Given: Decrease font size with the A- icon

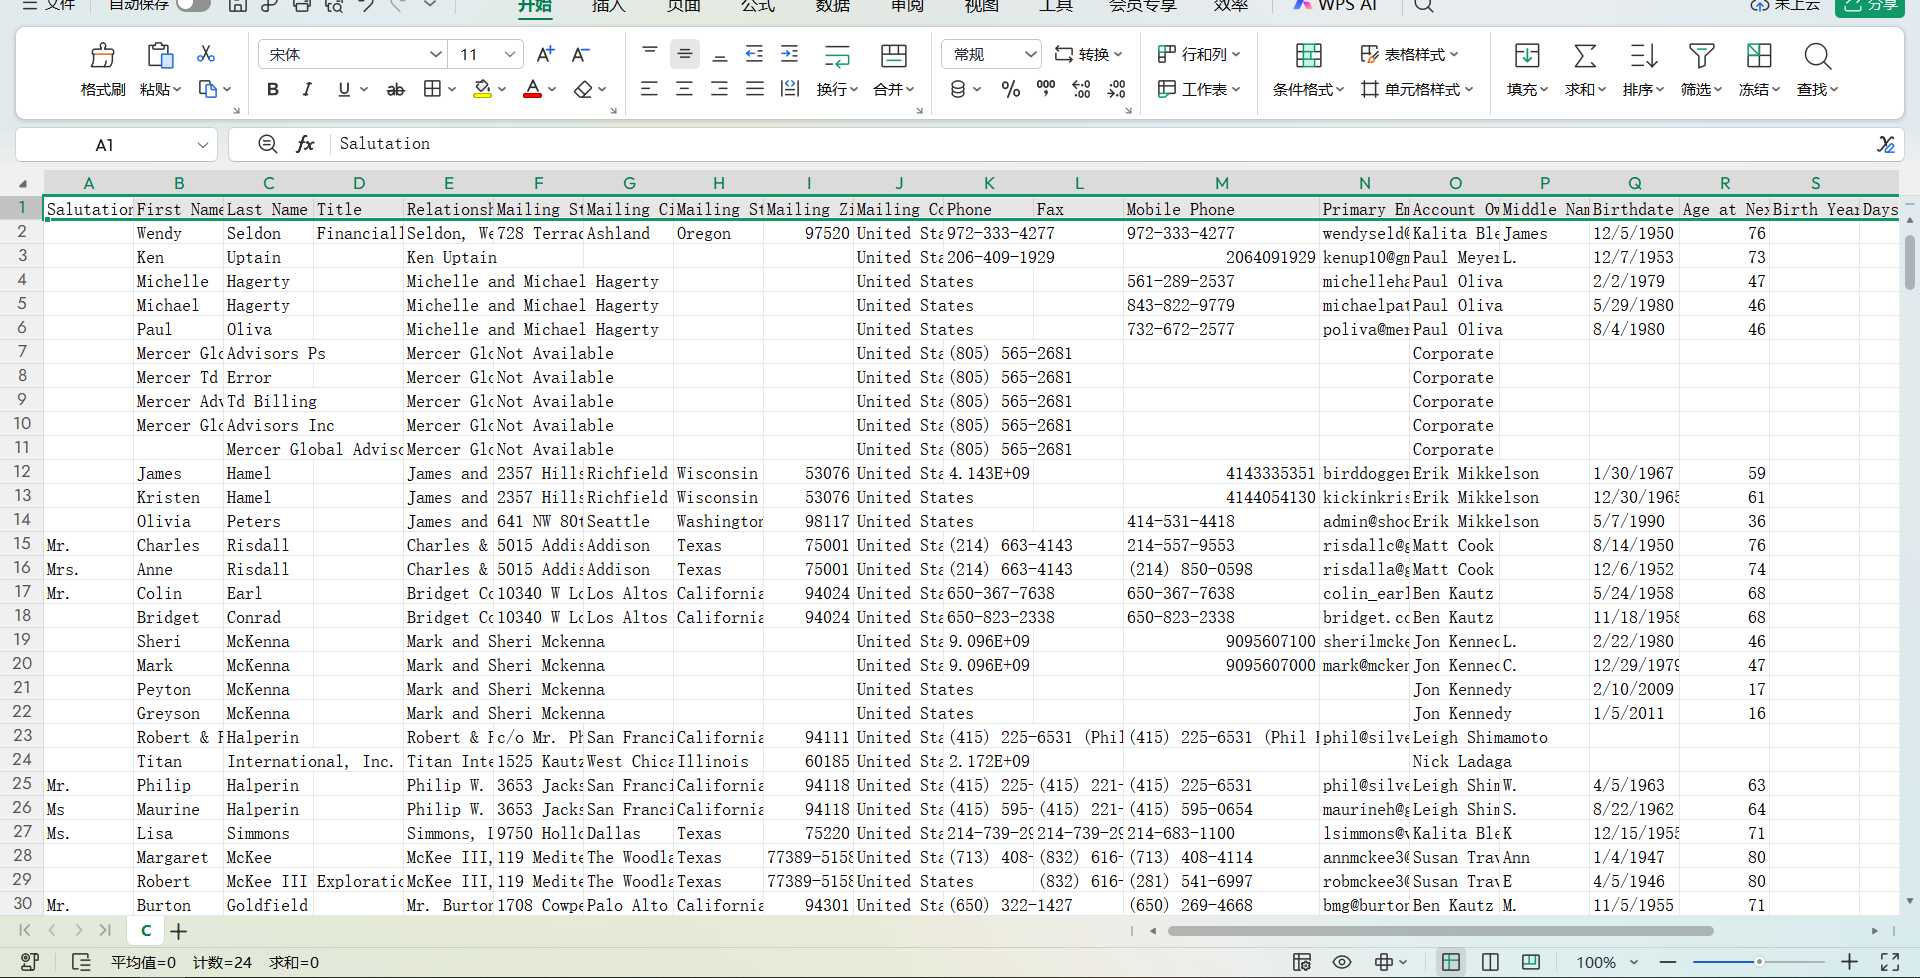Looking at the screenshot, I should (580, 54).
